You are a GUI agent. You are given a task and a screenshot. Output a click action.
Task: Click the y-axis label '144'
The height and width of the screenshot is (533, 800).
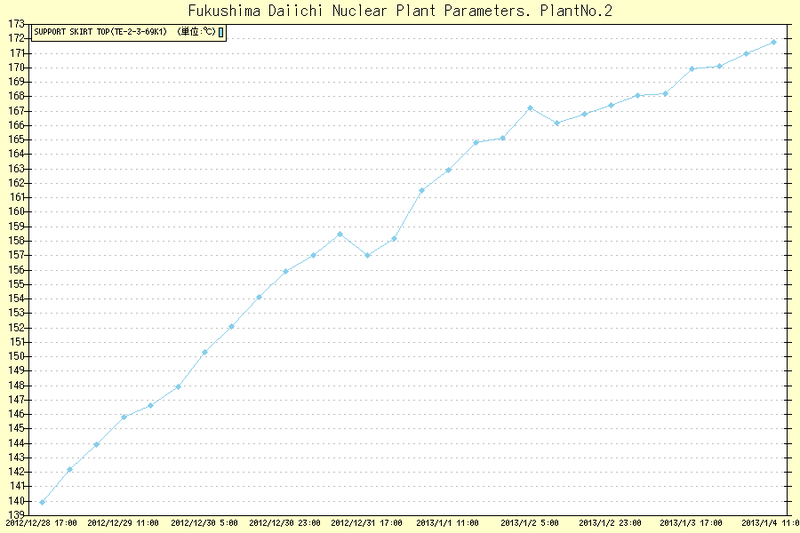point(16,443)
